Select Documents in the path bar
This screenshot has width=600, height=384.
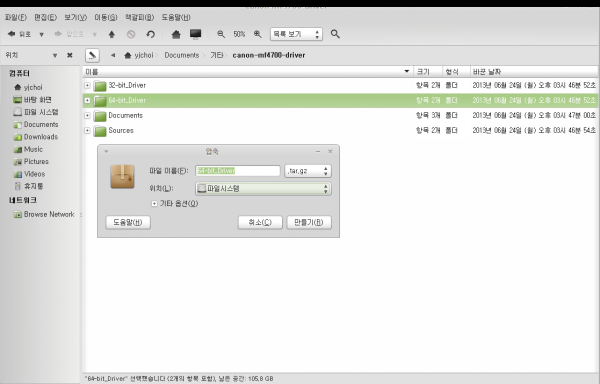(x=182, y=55)
